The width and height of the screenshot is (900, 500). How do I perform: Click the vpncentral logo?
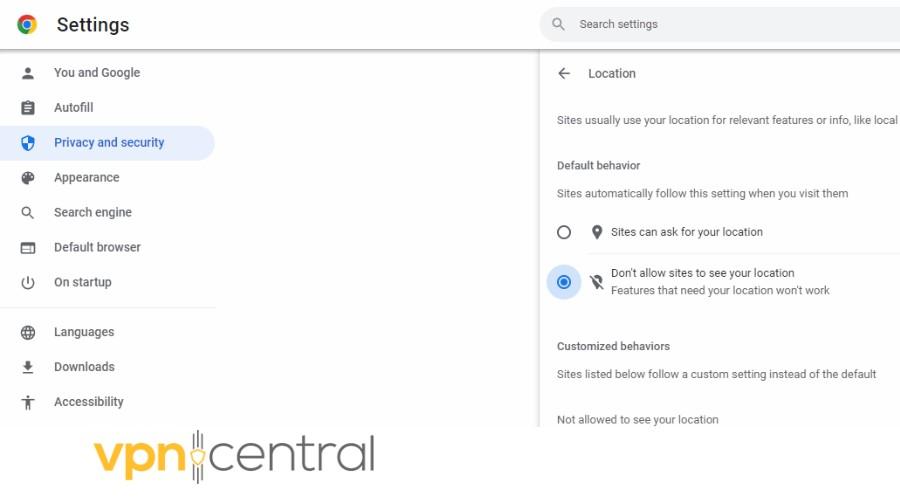coord(234,456)
